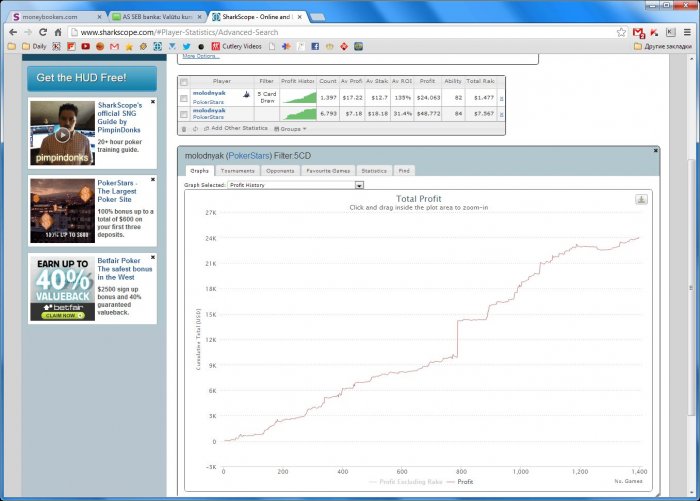
Task: Tick the checkbox for second molodnyak row
Action: 184,114
